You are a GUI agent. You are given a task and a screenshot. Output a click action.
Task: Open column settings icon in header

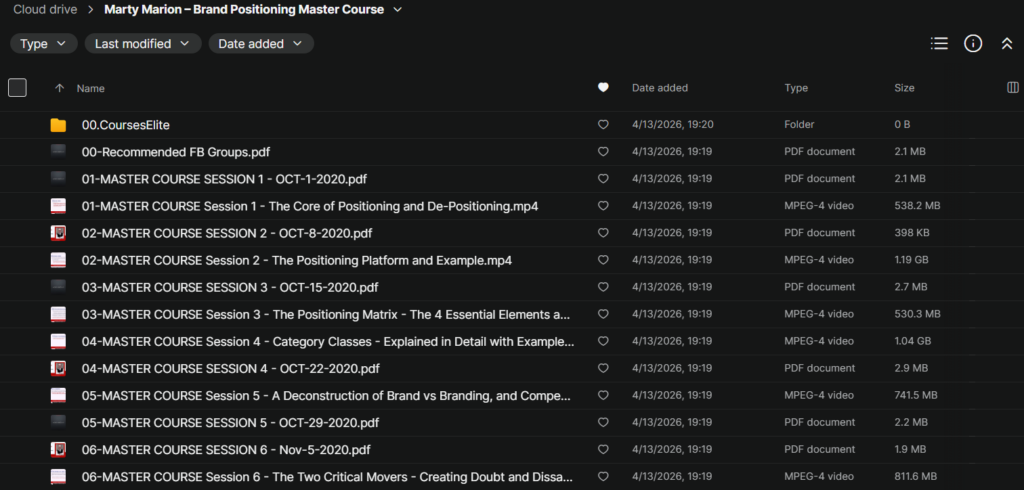point(1012,88)
